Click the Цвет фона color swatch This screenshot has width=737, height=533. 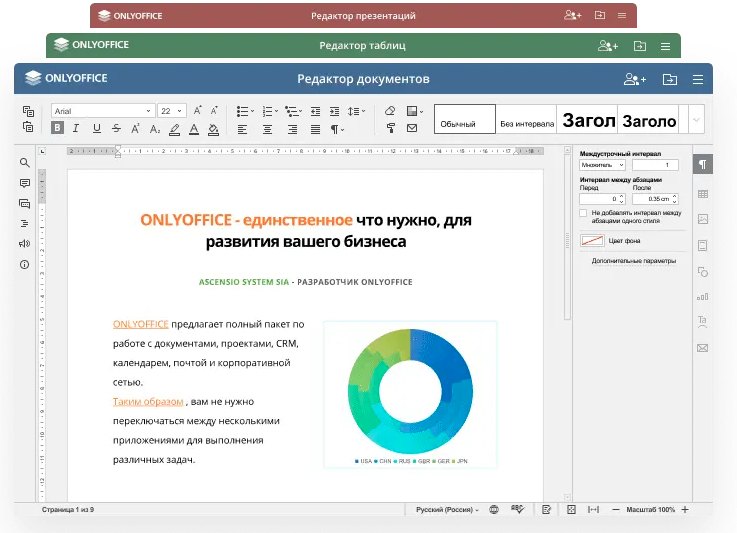click(592, 241)
